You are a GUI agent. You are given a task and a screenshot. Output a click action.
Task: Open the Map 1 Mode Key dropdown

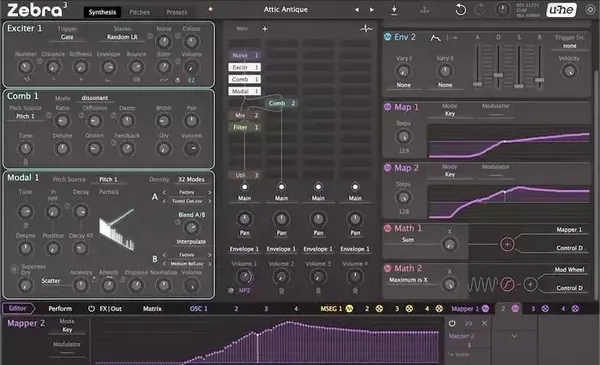450,114
